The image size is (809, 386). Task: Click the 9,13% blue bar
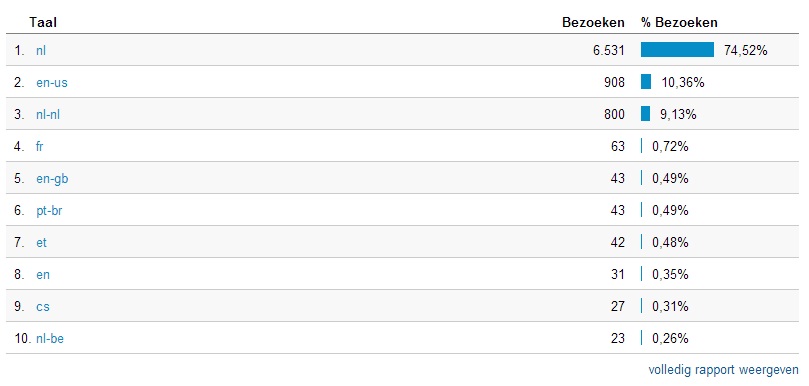click(x=645, y=114)
